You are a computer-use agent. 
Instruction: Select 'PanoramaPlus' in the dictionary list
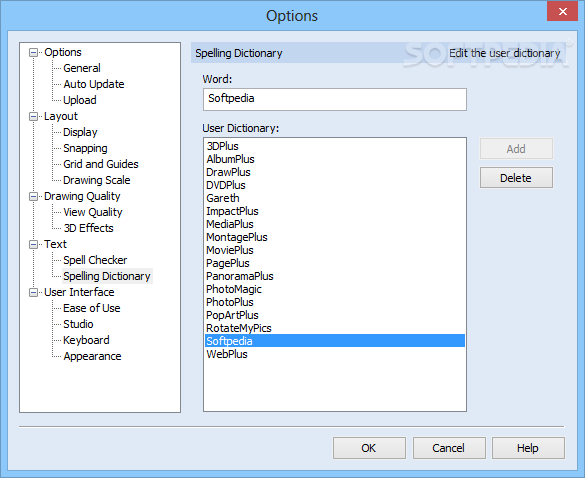click(x=334, y=276)
